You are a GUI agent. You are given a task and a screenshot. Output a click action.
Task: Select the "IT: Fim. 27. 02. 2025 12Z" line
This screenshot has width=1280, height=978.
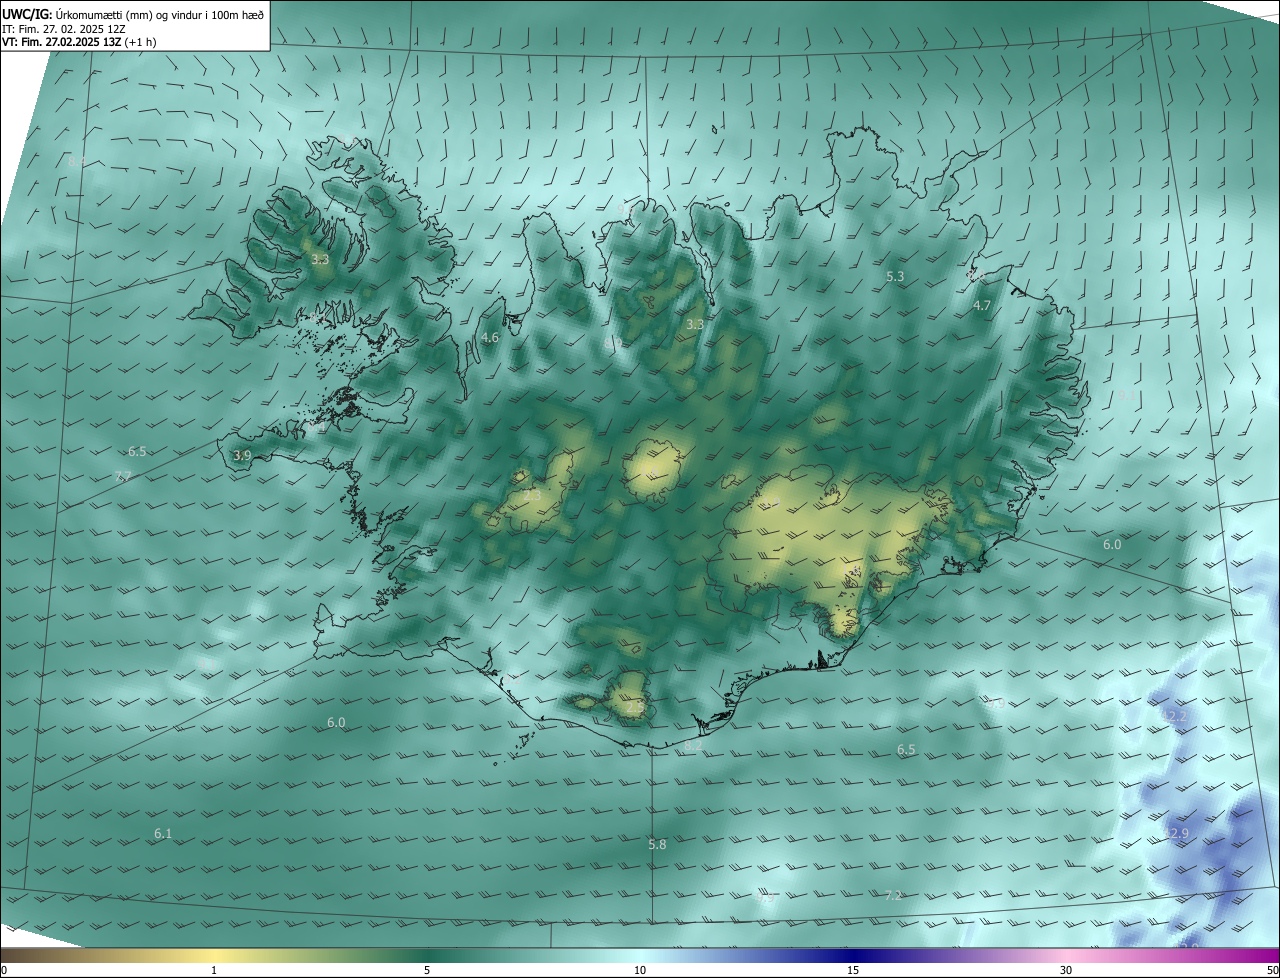[x=64, y=29]
